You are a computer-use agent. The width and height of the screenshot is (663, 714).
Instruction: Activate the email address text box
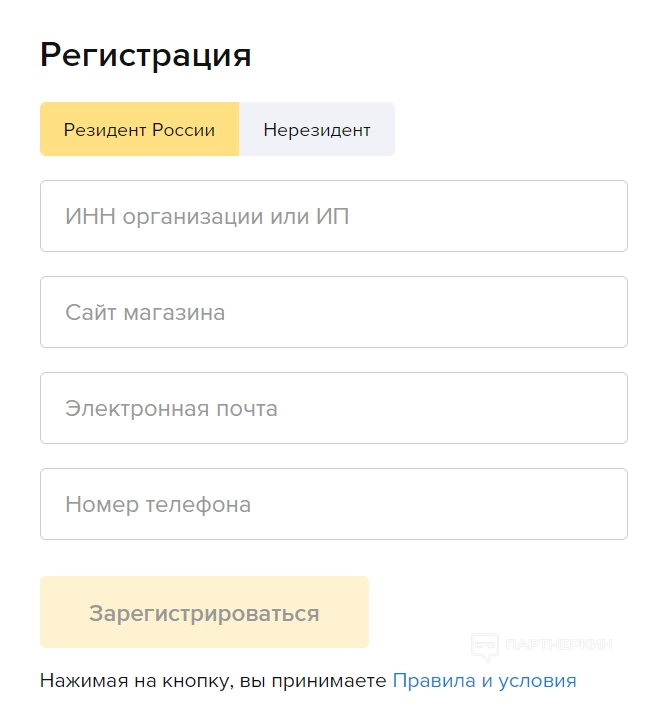[333, 408]
